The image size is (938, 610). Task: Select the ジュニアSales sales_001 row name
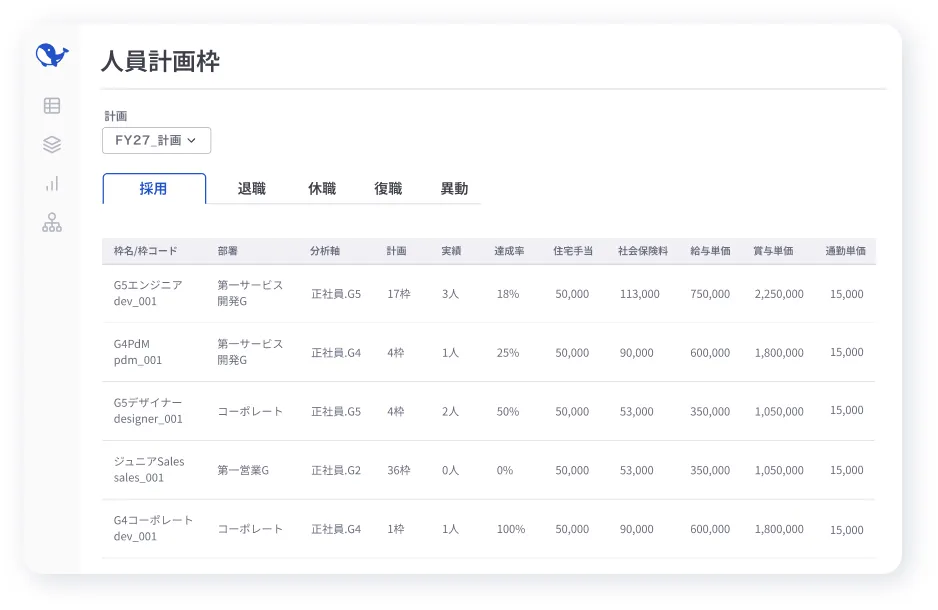click(x=149, y=469)
